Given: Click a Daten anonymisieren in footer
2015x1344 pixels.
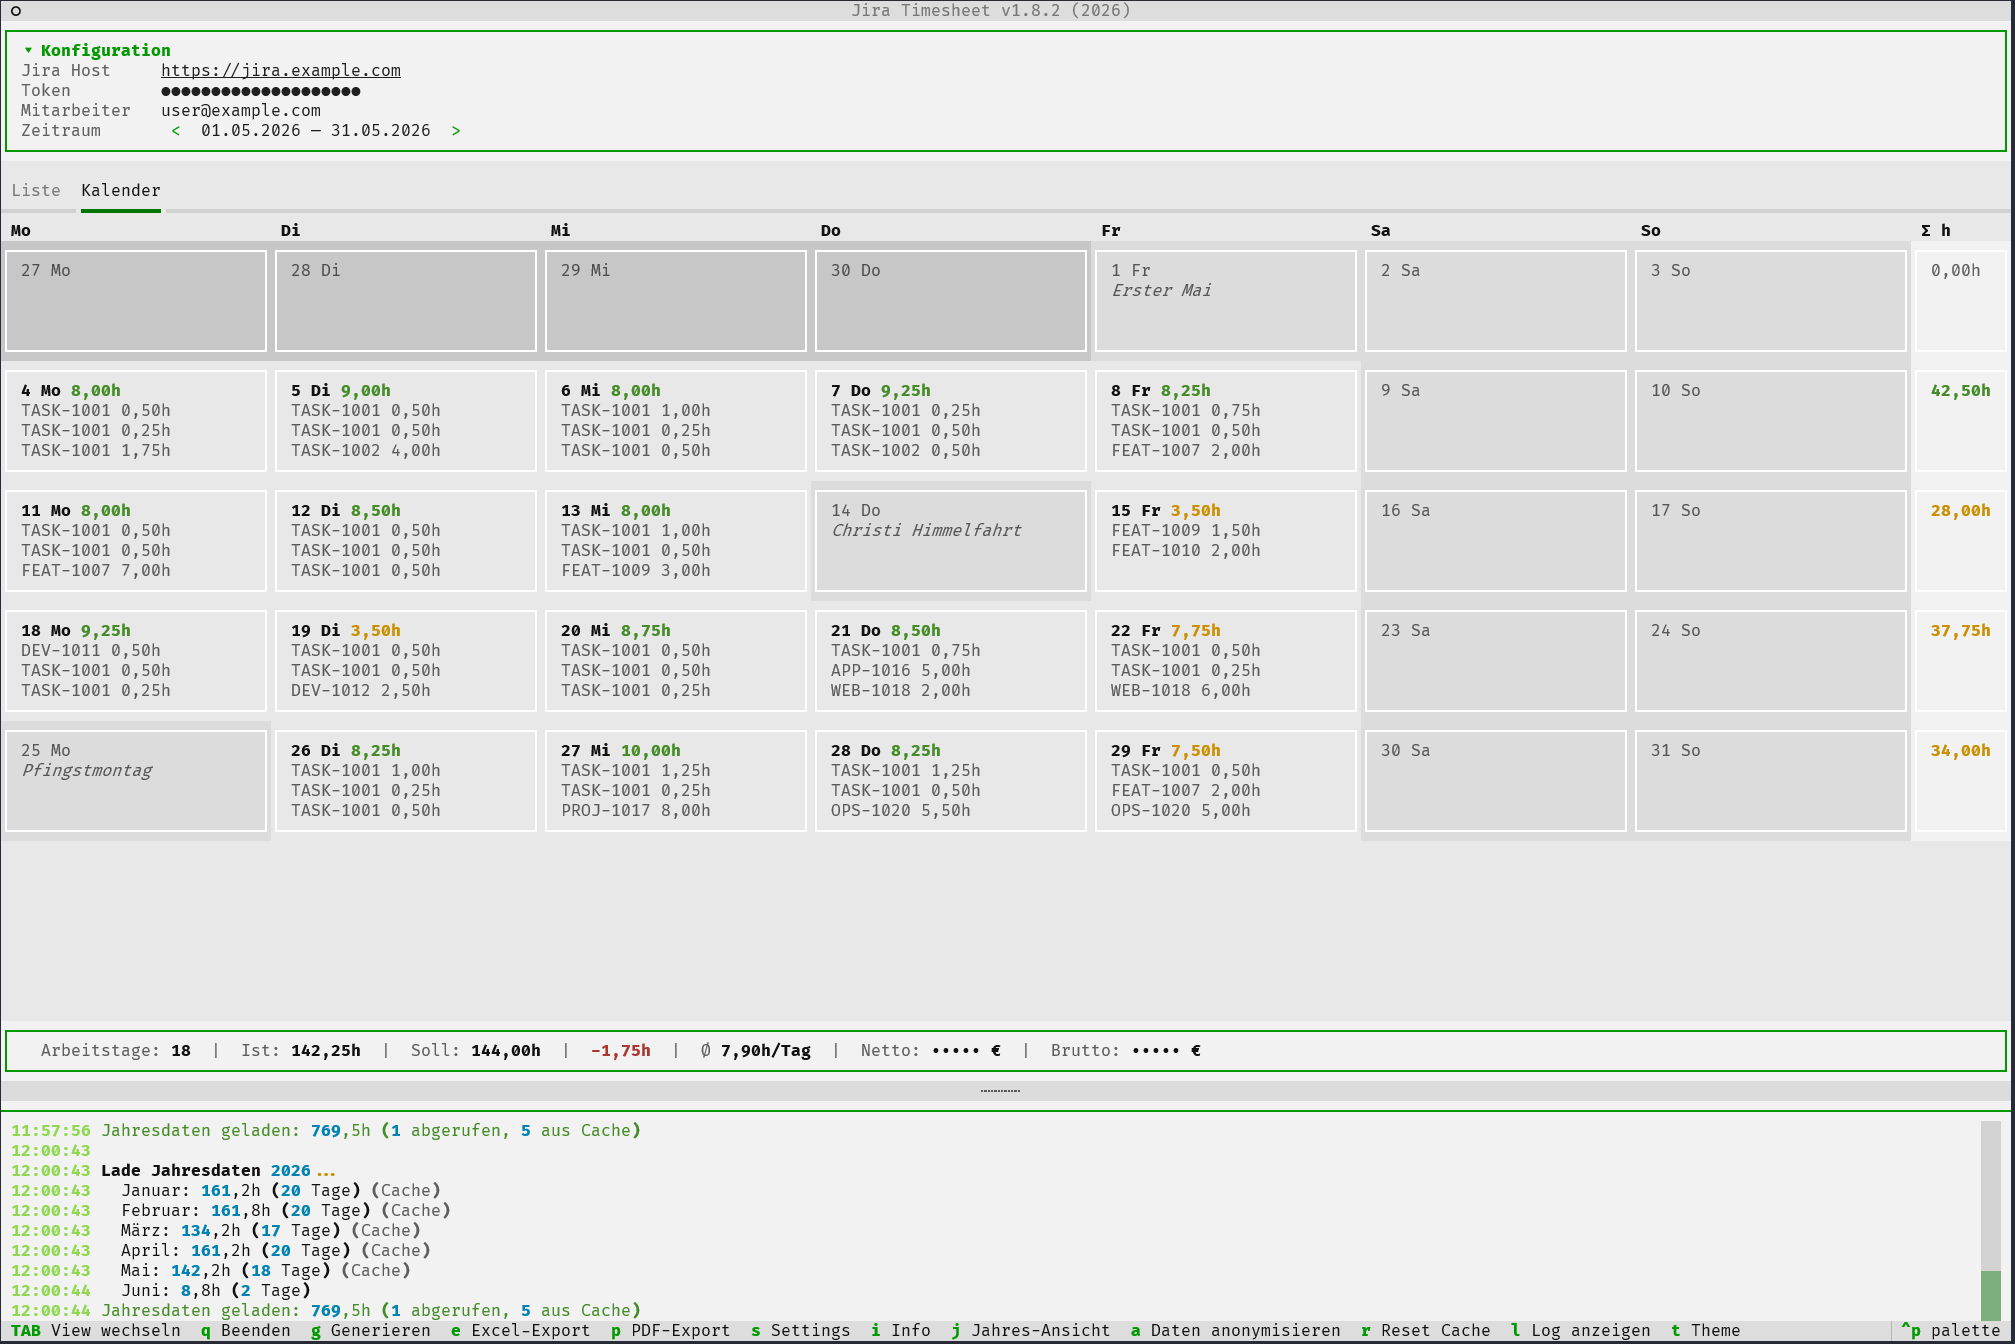Looking at the screenshot, I should 1236,1331.
